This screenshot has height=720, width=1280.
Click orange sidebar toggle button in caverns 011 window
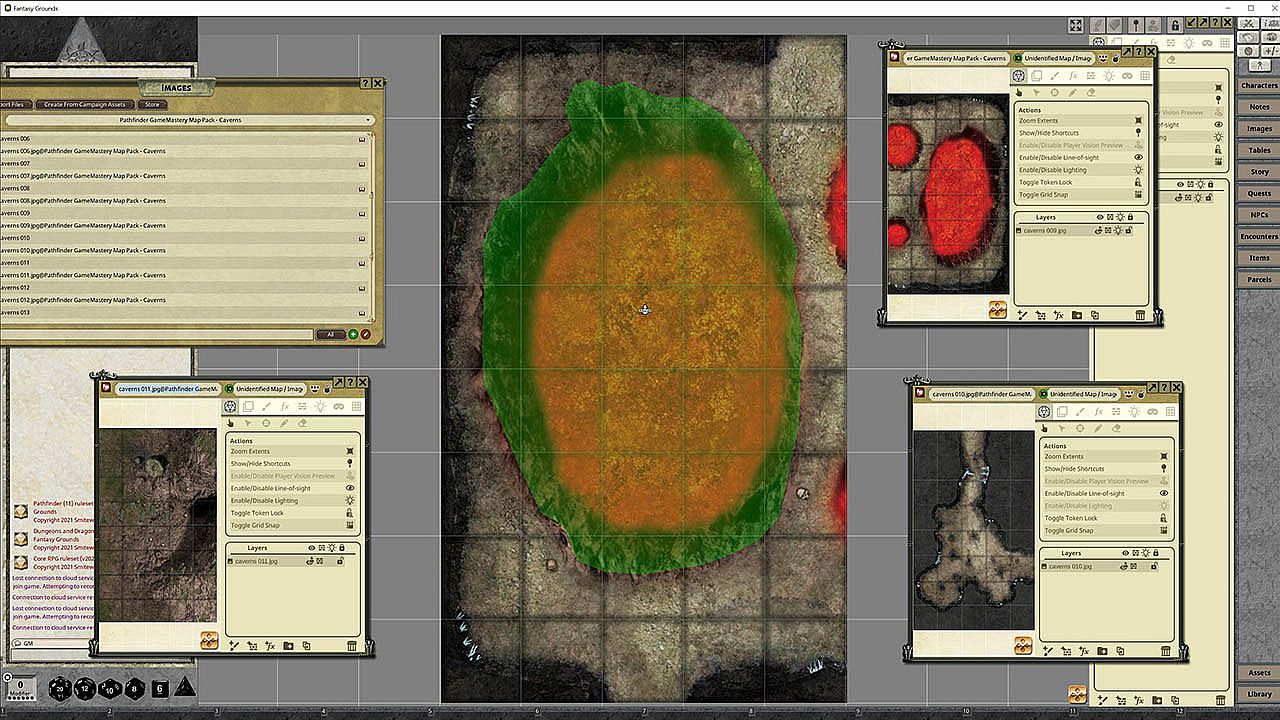[x=209, y=641]
